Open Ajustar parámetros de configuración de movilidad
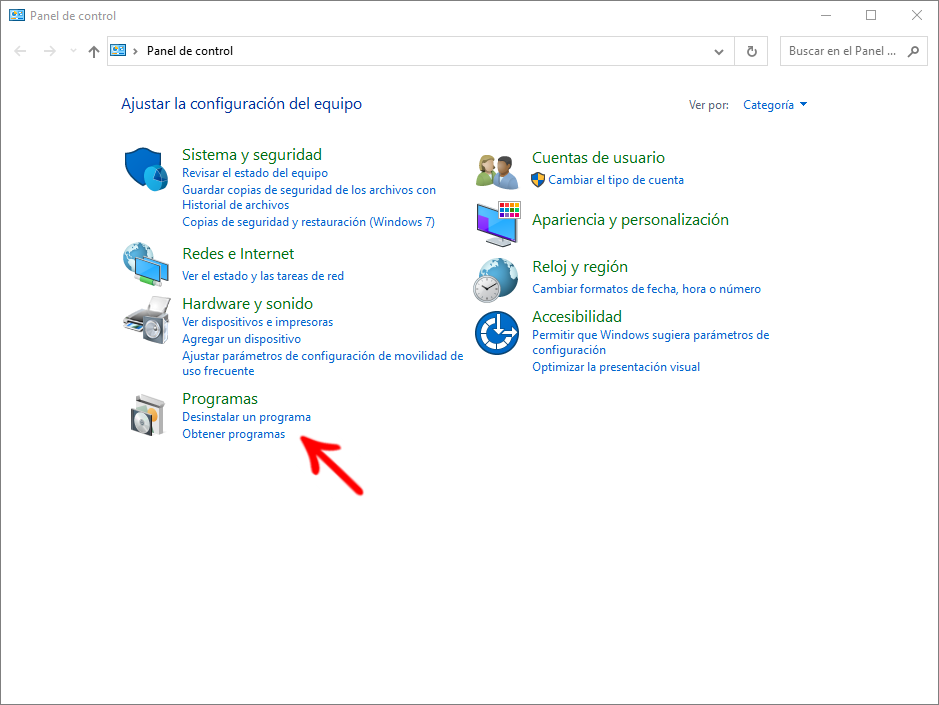Screen dimensions: 939x705 click(x=323, y=364)
